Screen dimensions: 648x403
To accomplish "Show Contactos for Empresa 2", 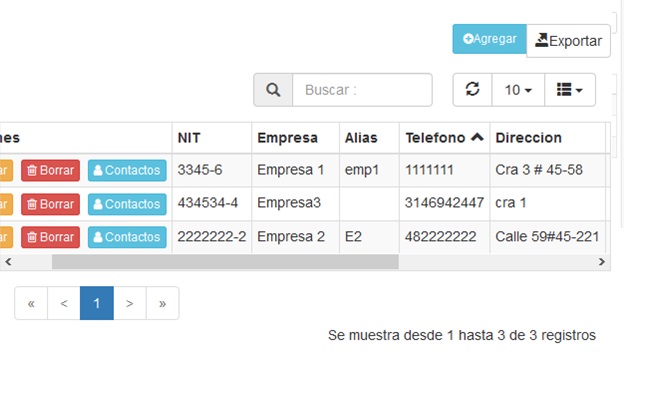I will [x=127, y=238].
